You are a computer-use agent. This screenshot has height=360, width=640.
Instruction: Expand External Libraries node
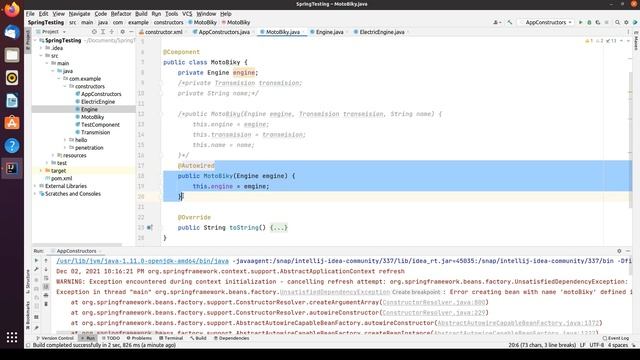(x=36, y=186)
